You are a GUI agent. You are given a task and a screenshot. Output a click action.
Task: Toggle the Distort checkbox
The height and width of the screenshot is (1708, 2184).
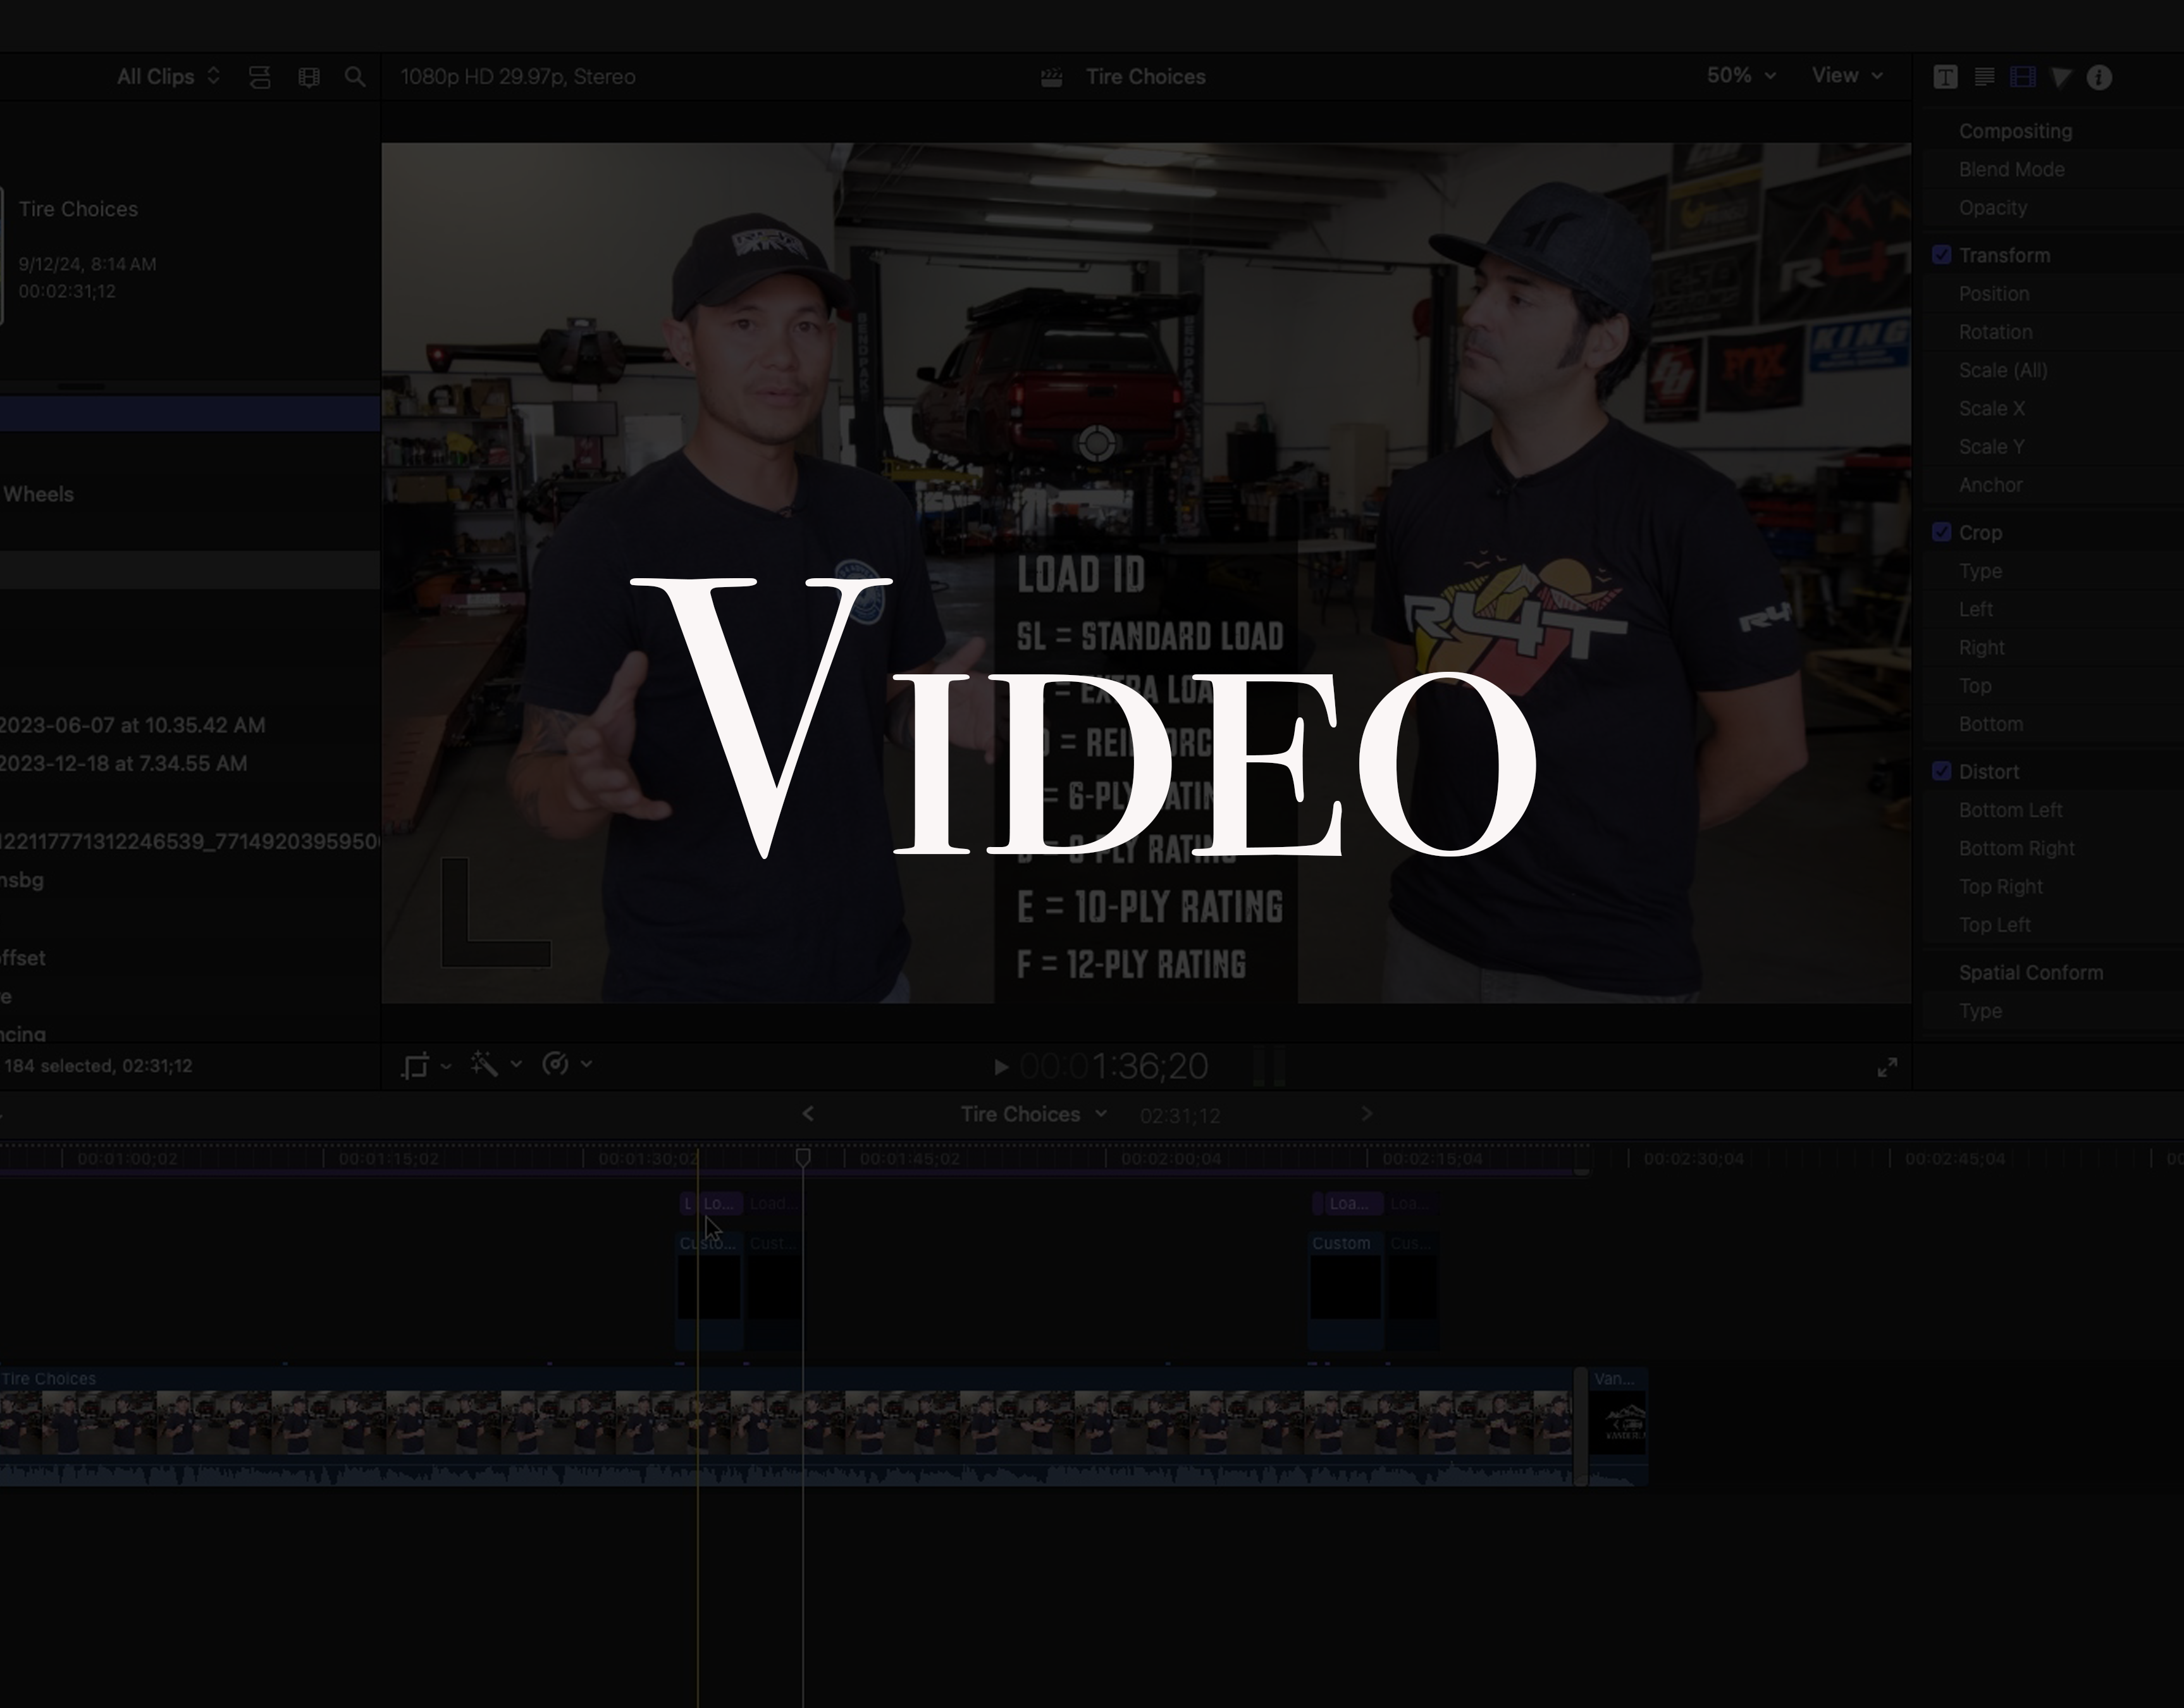(x=1942, y=771)
